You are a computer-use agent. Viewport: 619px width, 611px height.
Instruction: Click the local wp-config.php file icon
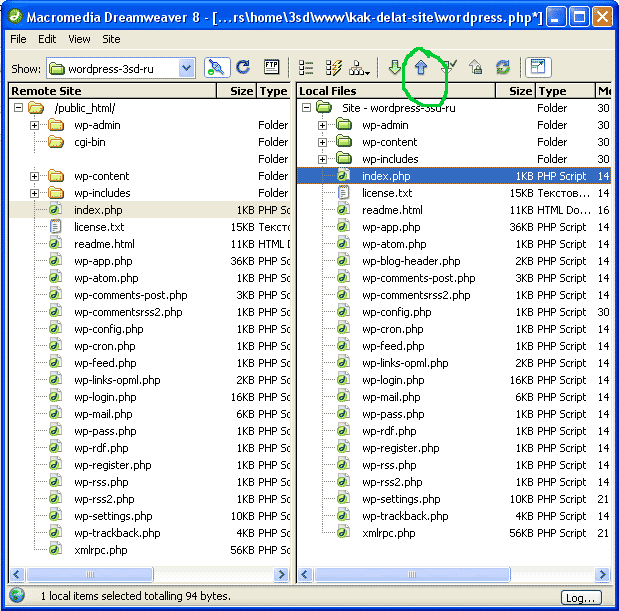[343, 311]
